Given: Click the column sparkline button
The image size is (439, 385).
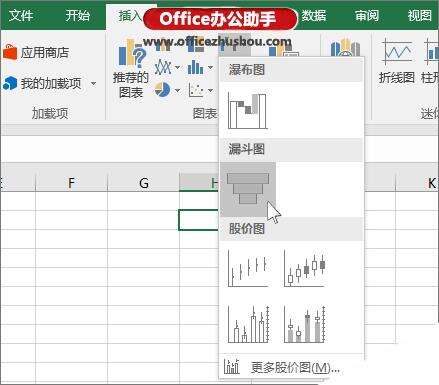Looking at the screenshot, I should coord(431,61).
